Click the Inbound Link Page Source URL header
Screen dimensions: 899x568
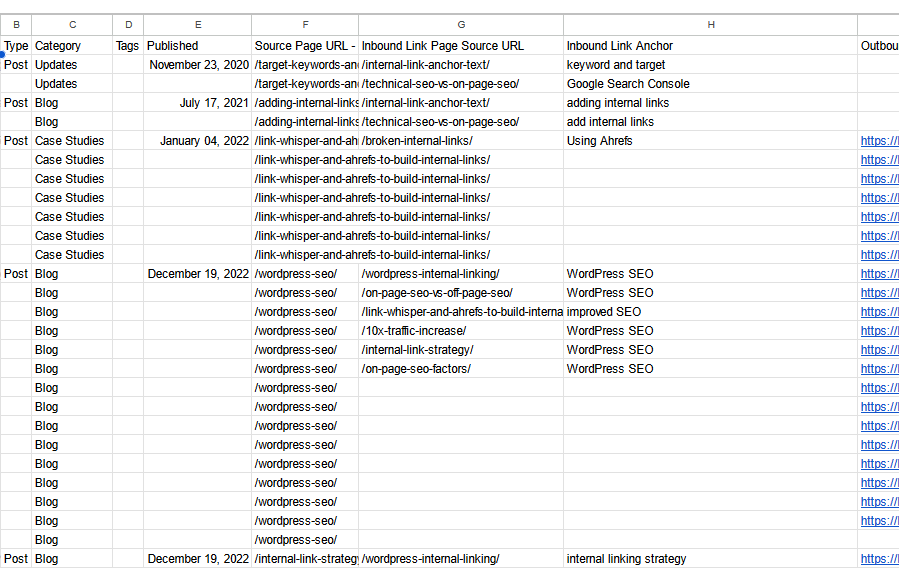(461, 46)
